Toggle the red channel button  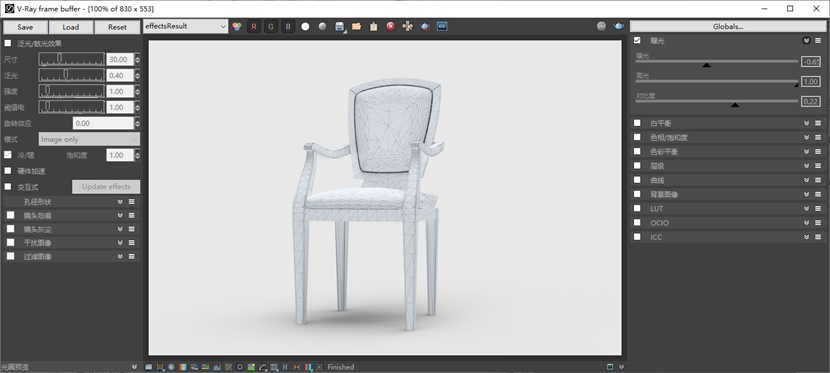254,26
